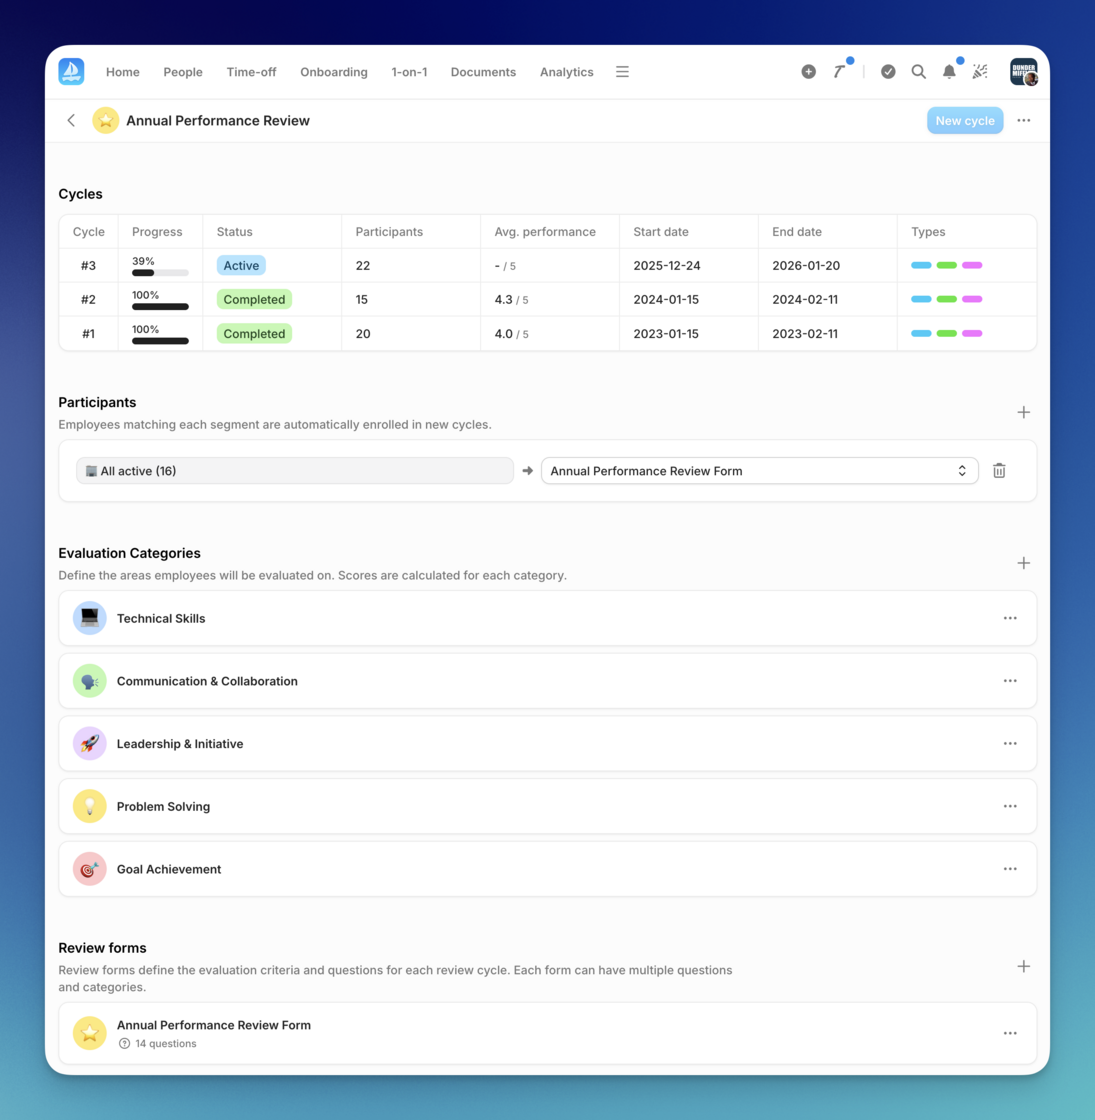Add a new participant segment
This screenshot has height=1120, width=1095.
1023,412
